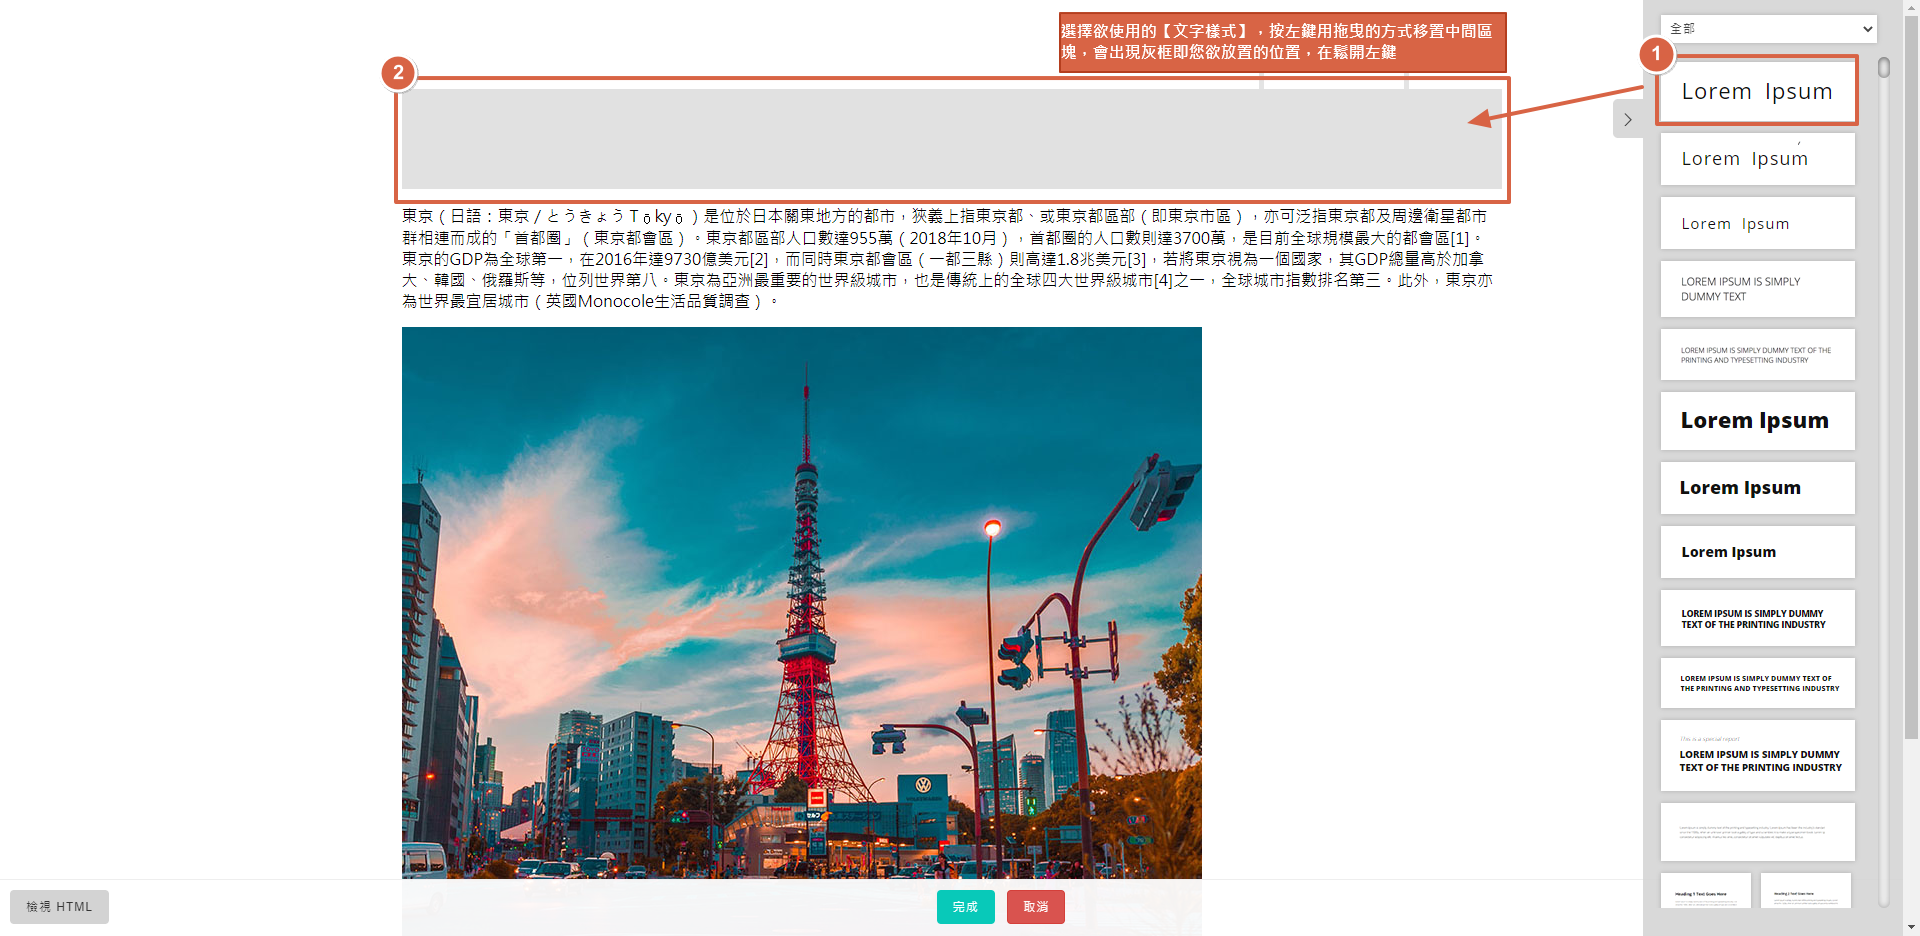Select the tiny paragraph-only text style thumbnail
This screenshot has width=1920, height=936.
click(1757, 832)
